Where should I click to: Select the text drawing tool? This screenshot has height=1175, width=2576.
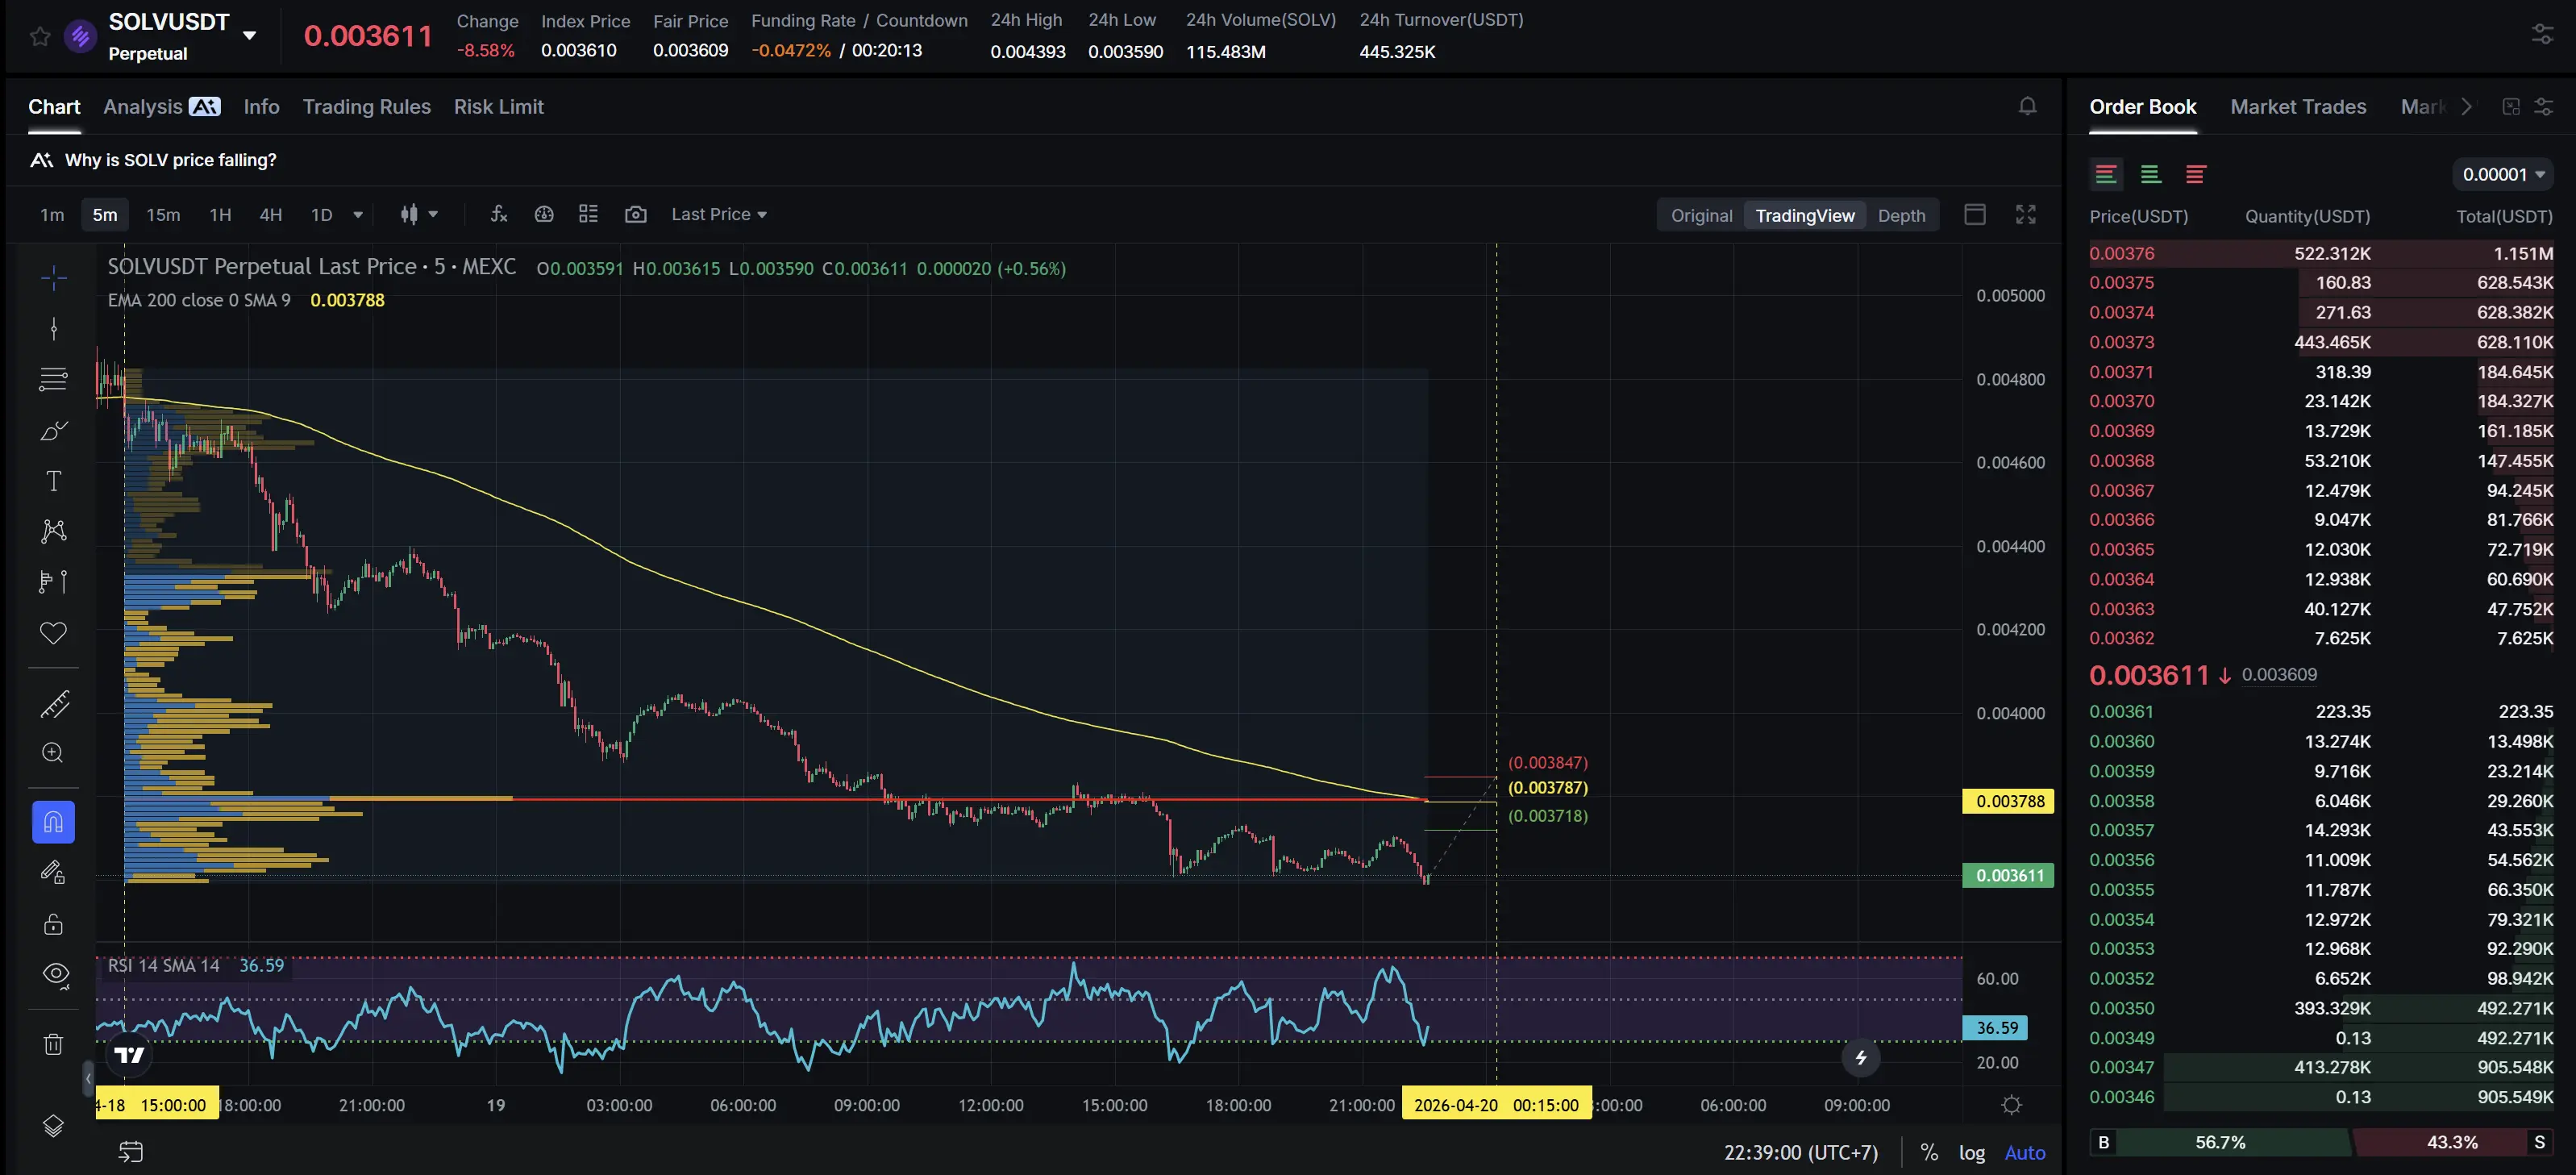pos(54,481)
